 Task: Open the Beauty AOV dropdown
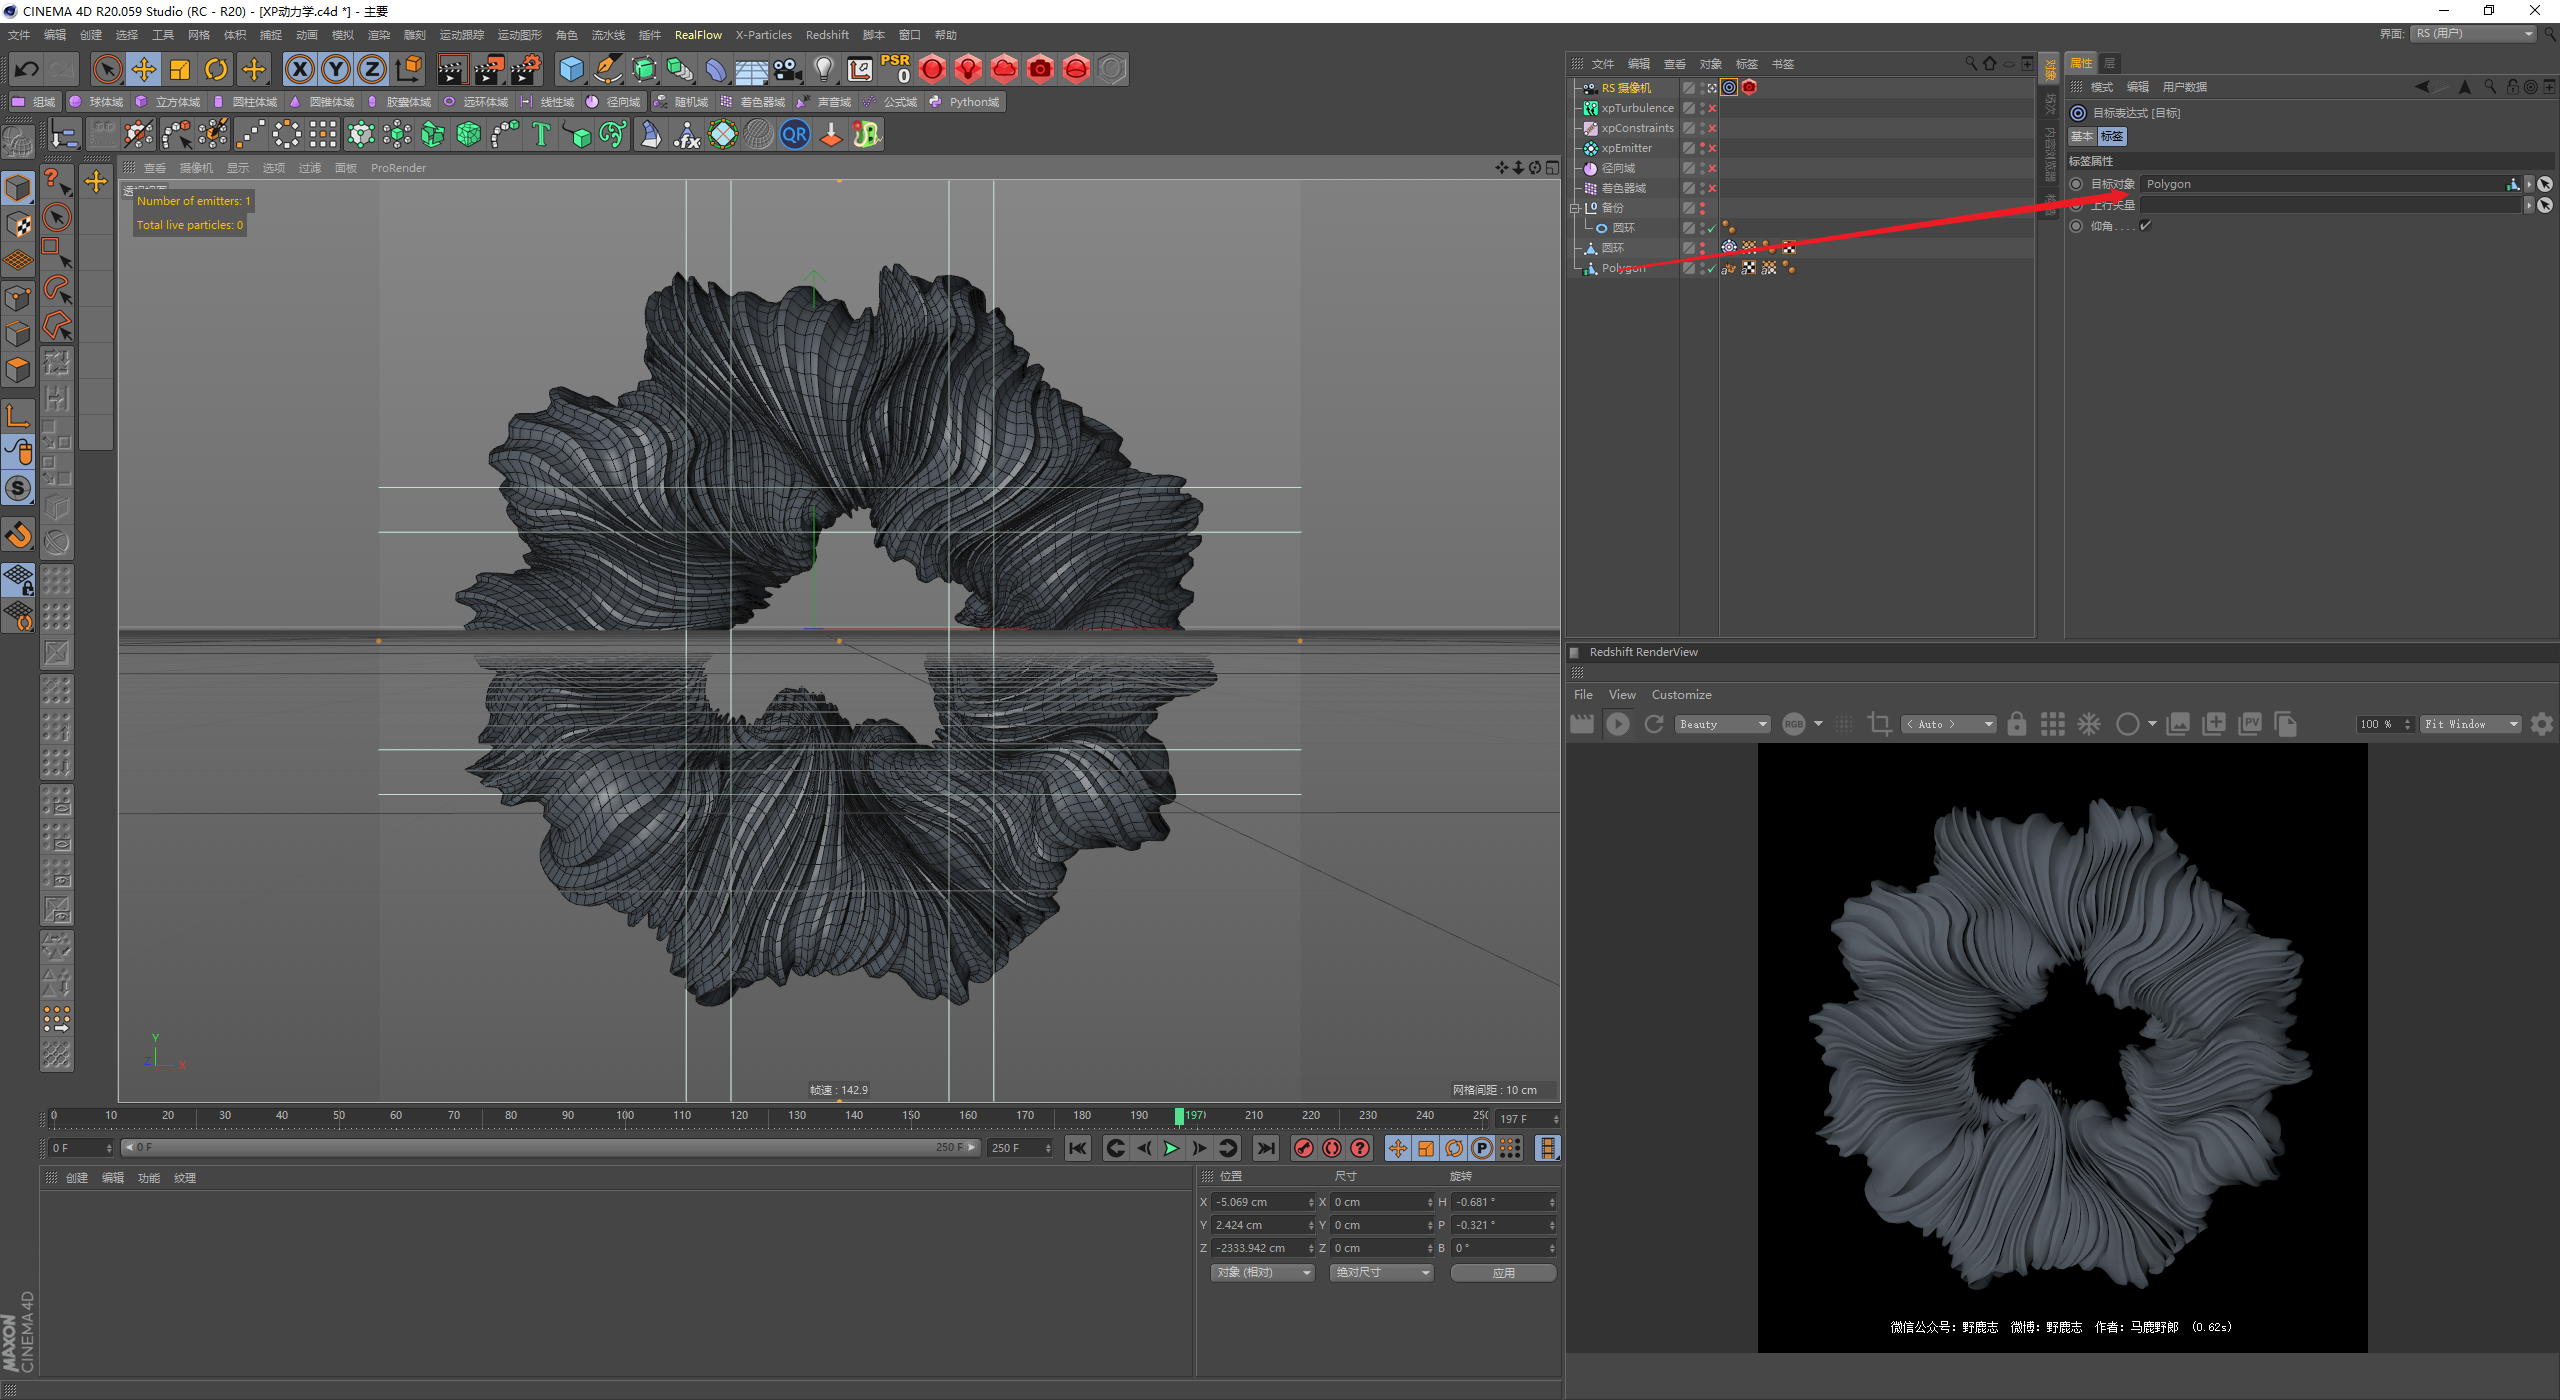coord(1723,724)
